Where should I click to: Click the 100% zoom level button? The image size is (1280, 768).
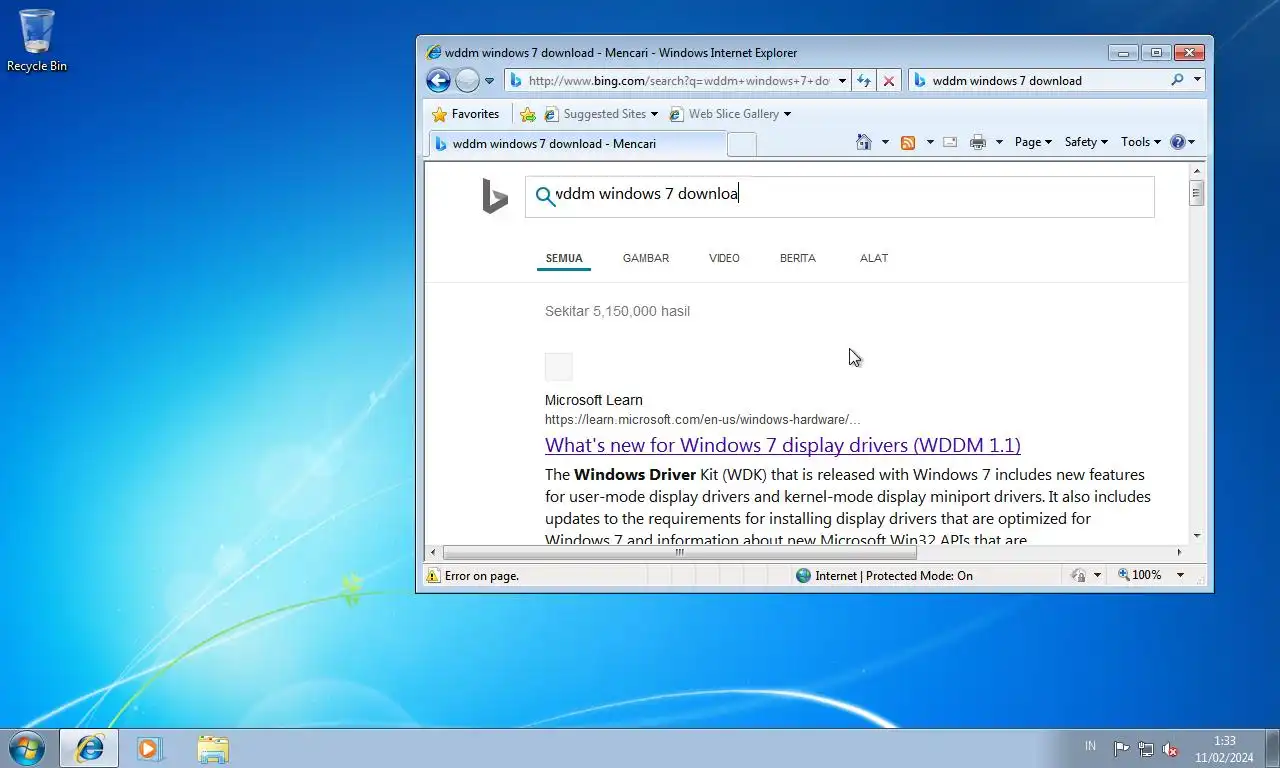1140,575
